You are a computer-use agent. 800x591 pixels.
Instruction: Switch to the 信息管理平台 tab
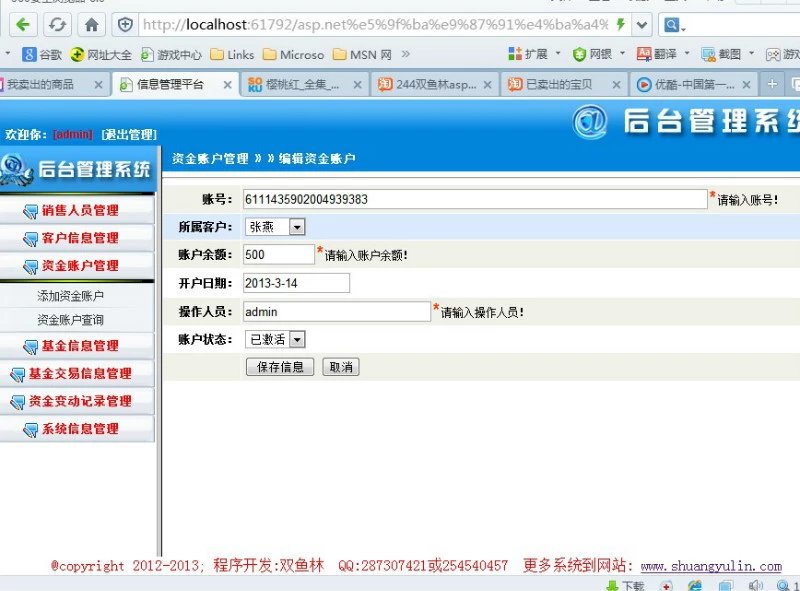pos(170,84)
